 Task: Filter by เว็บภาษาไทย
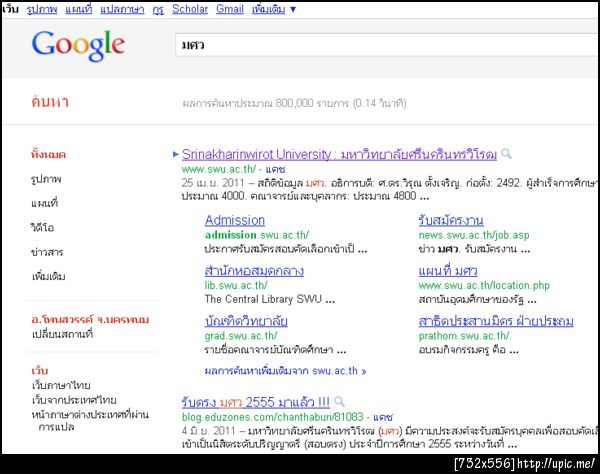[61, 385]
